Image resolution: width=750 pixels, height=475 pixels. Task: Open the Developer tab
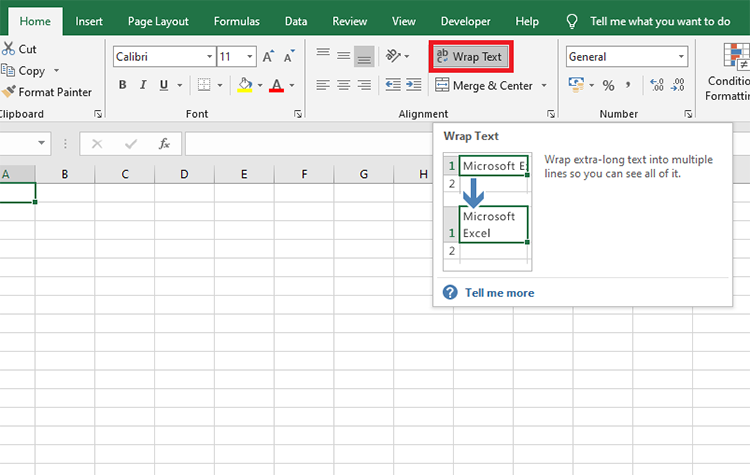pyautogui.click(x=465, y=22)
